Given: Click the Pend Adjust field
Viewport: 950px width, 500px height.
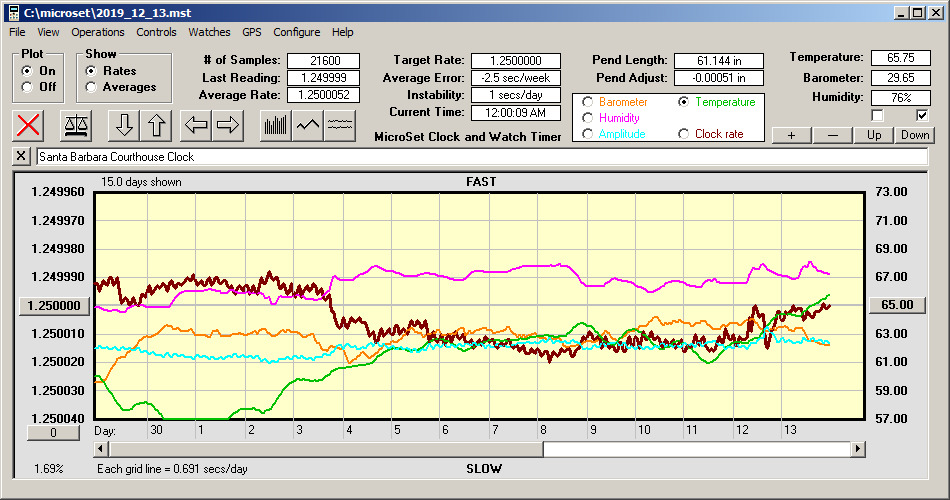Looking at the screenshot, I should (x=719, y=78).
